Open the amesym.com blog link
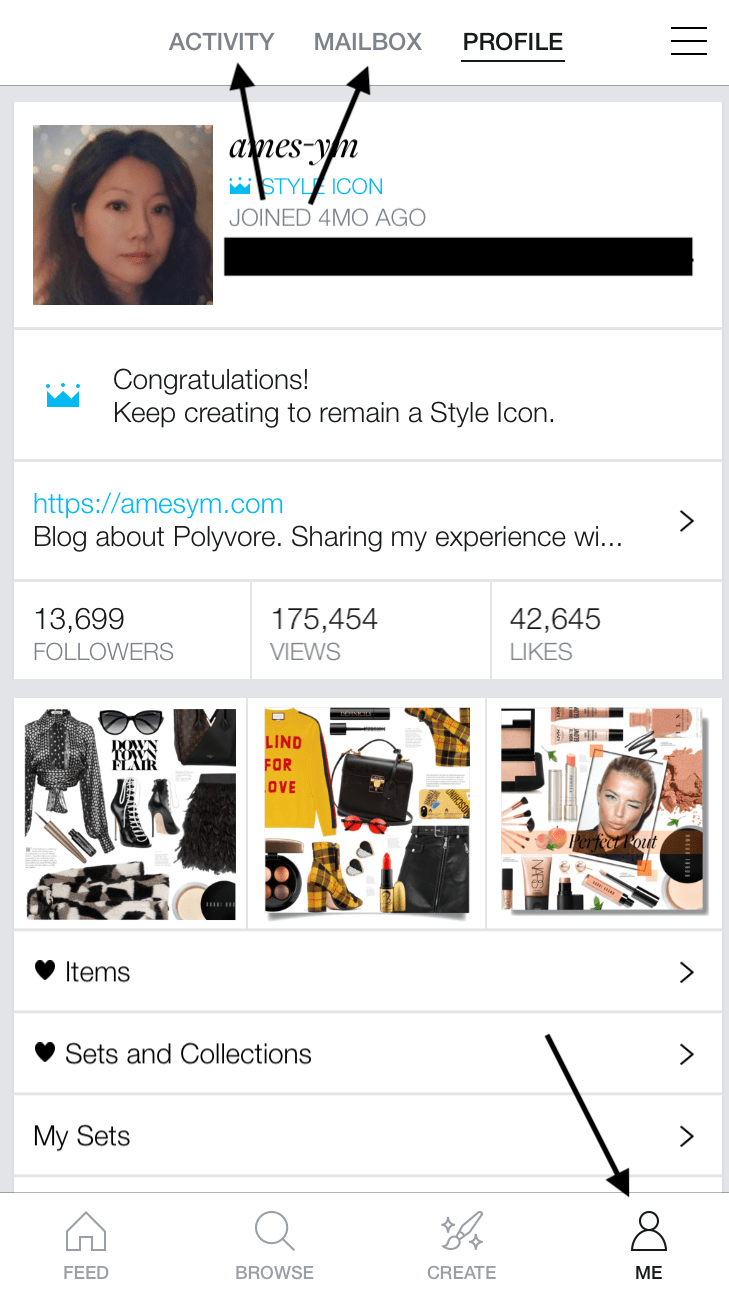Screen dimensions: 729x1291 click(158, 504)
